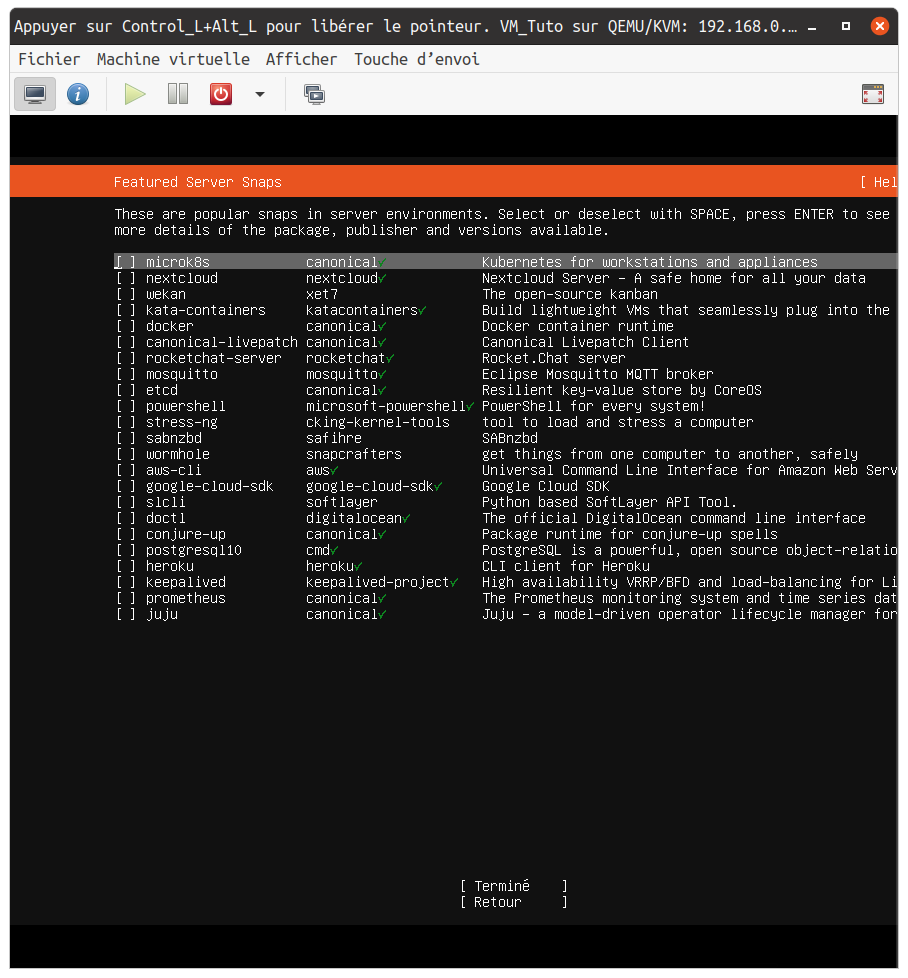Open the Fichier menu
Image resolution: width=908 pixels, height=978 pixels.
coord(49,59)
